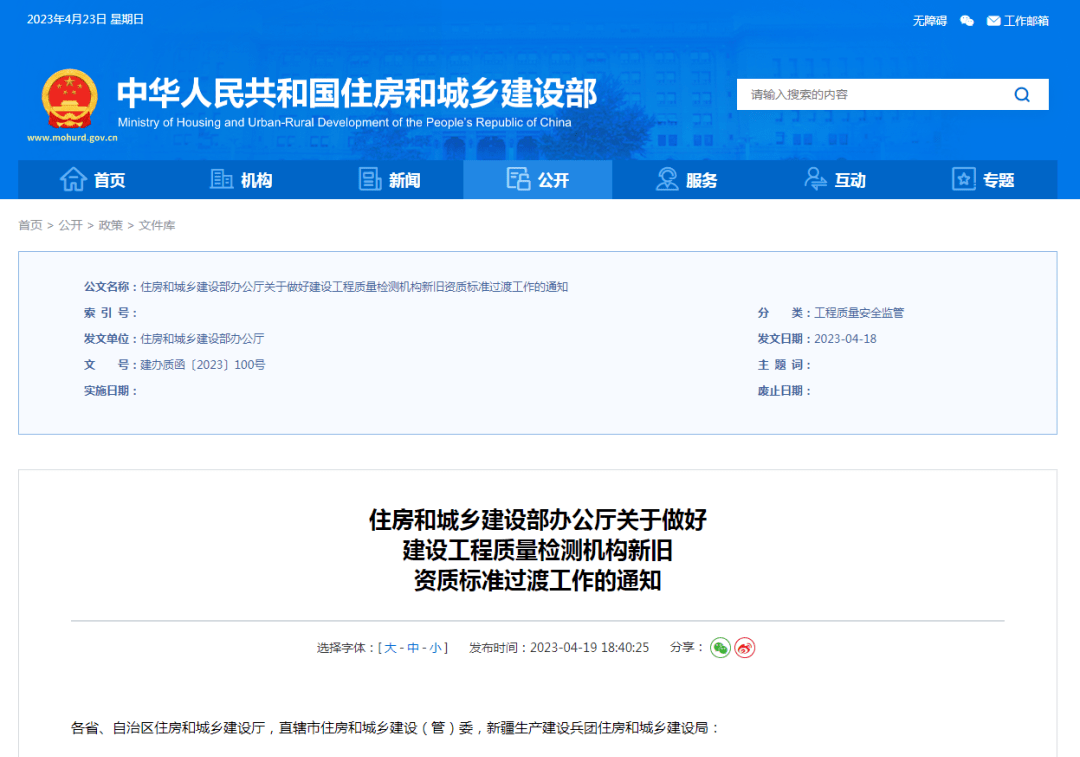Go to 首页 home navigation tab
Viewport: 1080px width, 757px height.
pos(93,180)
